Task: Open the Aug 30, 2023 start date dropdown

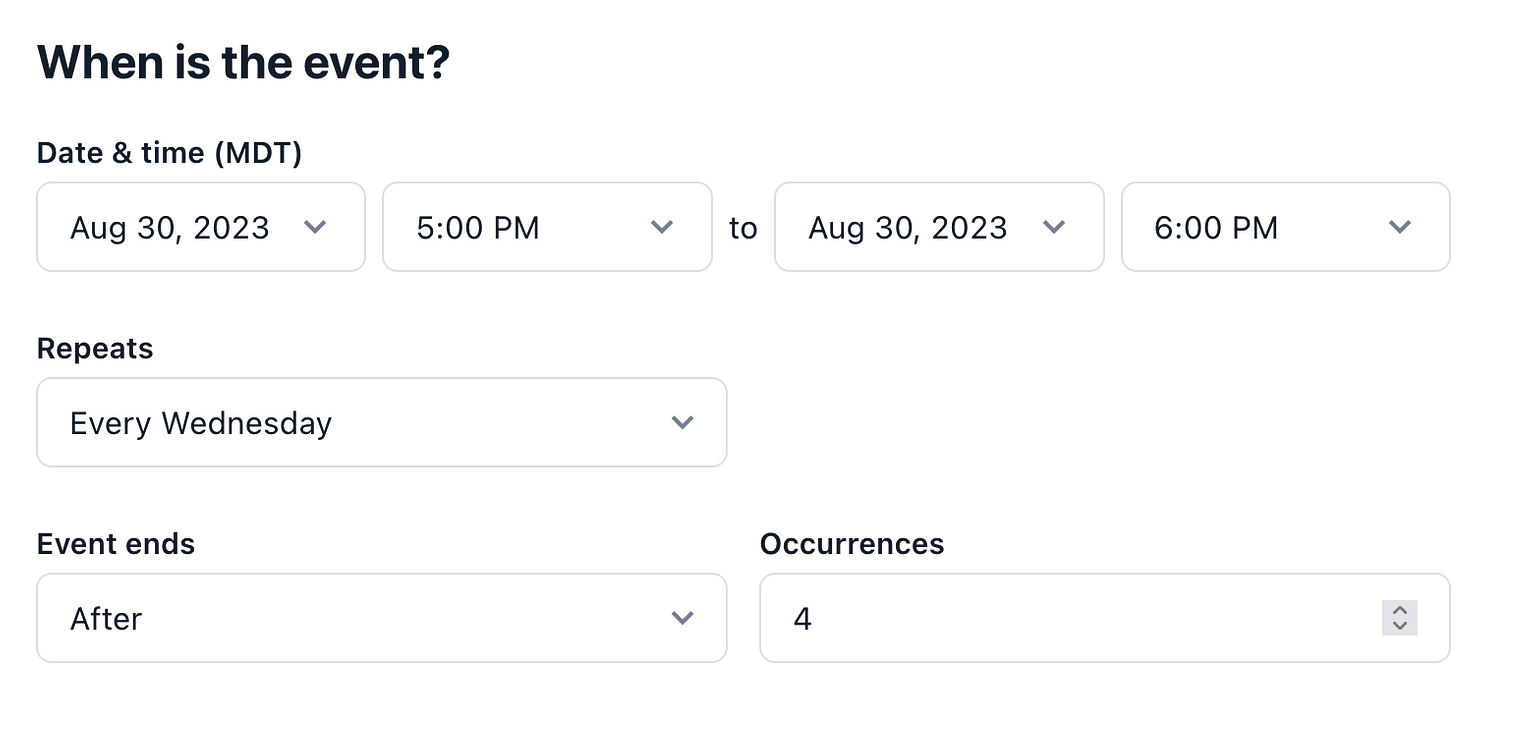Action: (200, 228)
